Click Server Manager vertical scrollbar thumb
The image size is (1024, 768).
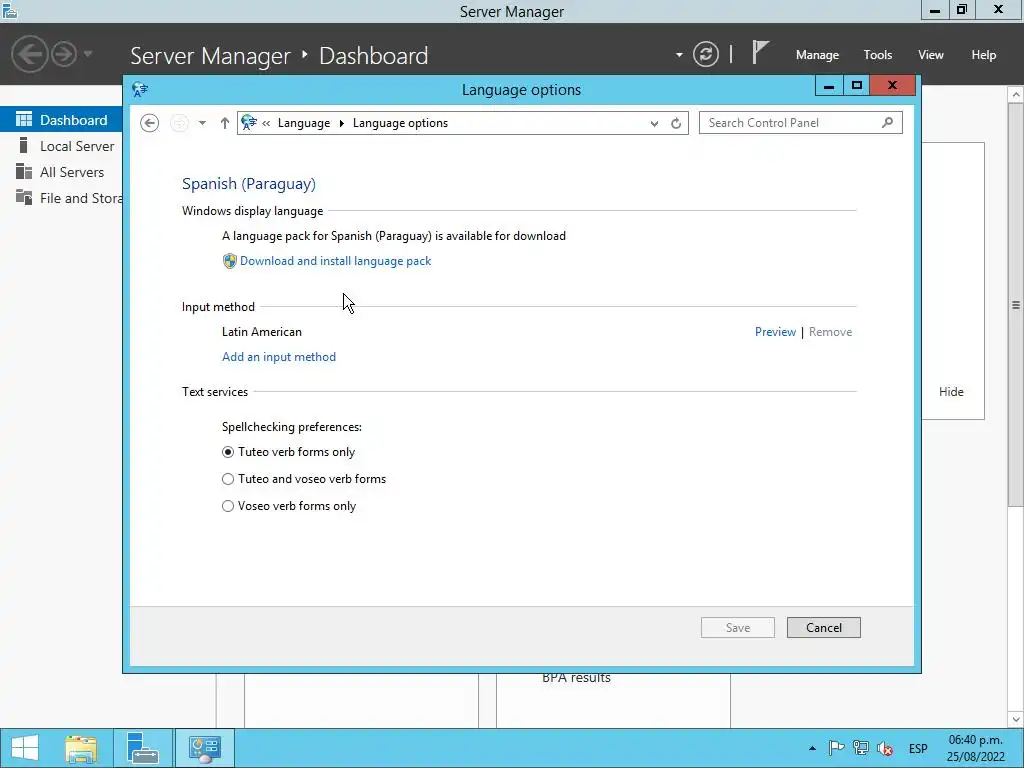pos(1016,304)
